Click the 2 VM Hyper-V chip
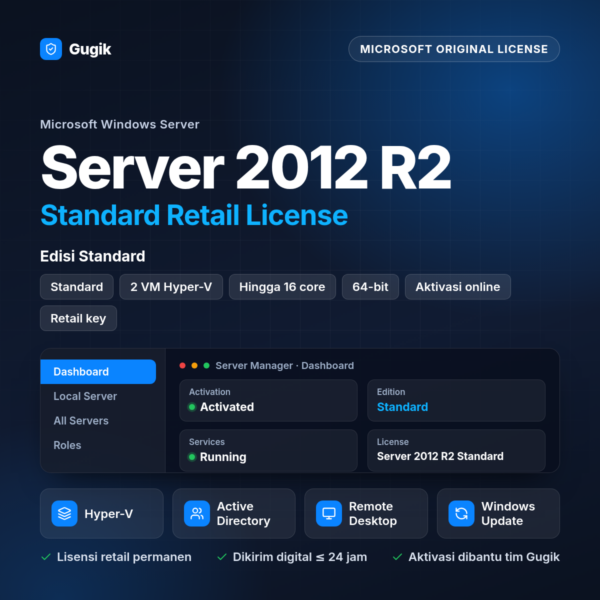The width and height of the screenshot is (600, 600). tap(171, 287)
